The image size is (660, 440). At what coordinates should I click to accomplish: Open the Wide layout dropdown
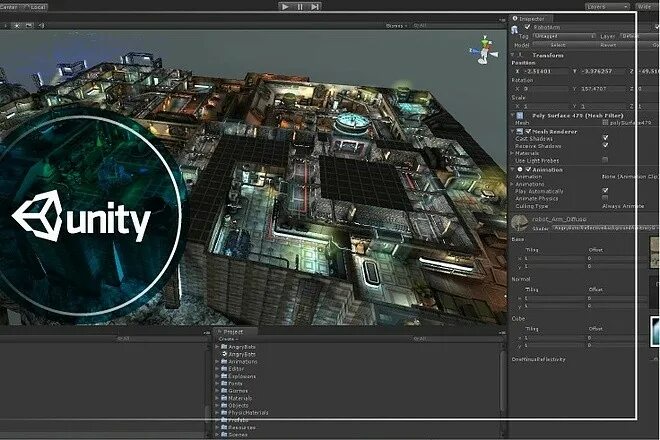point(646,7)
